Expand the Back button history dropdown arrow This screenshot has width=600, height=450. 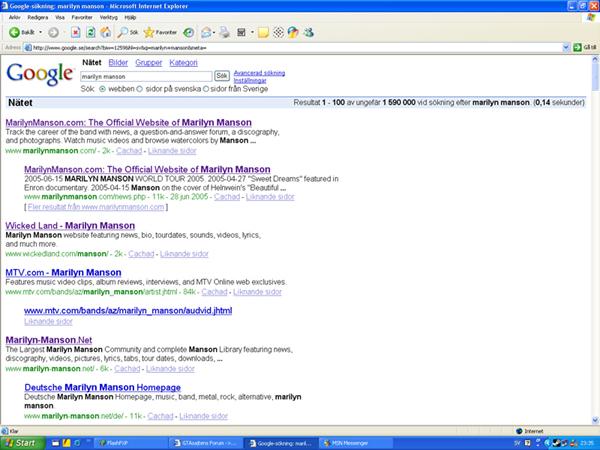40,32
